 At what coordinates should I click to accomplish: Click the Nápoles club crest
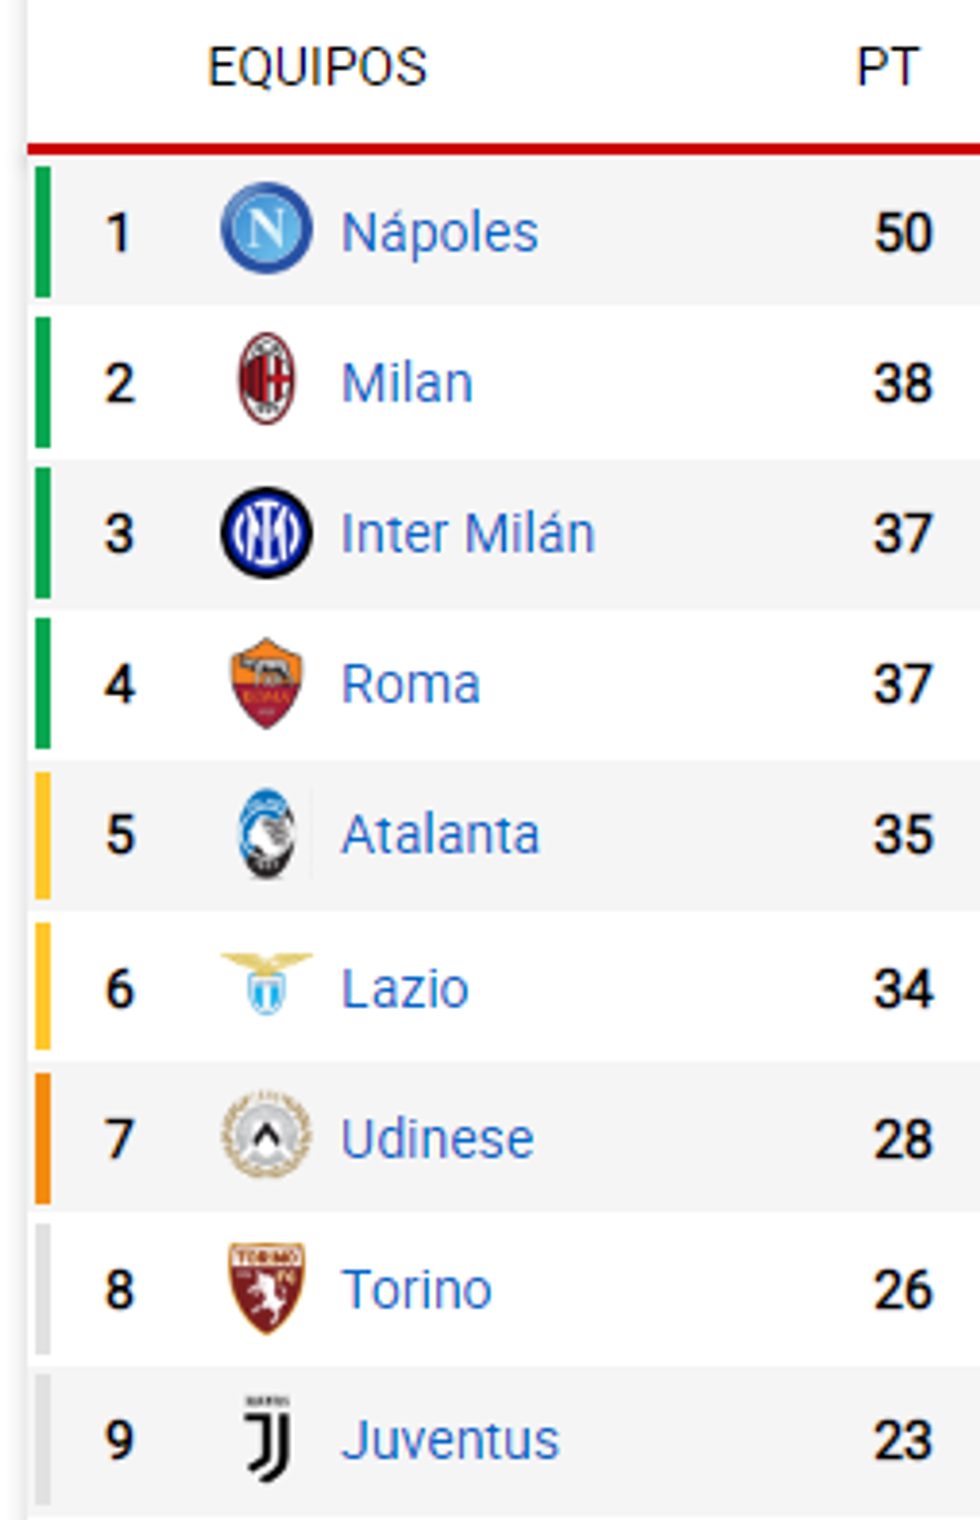267,231
